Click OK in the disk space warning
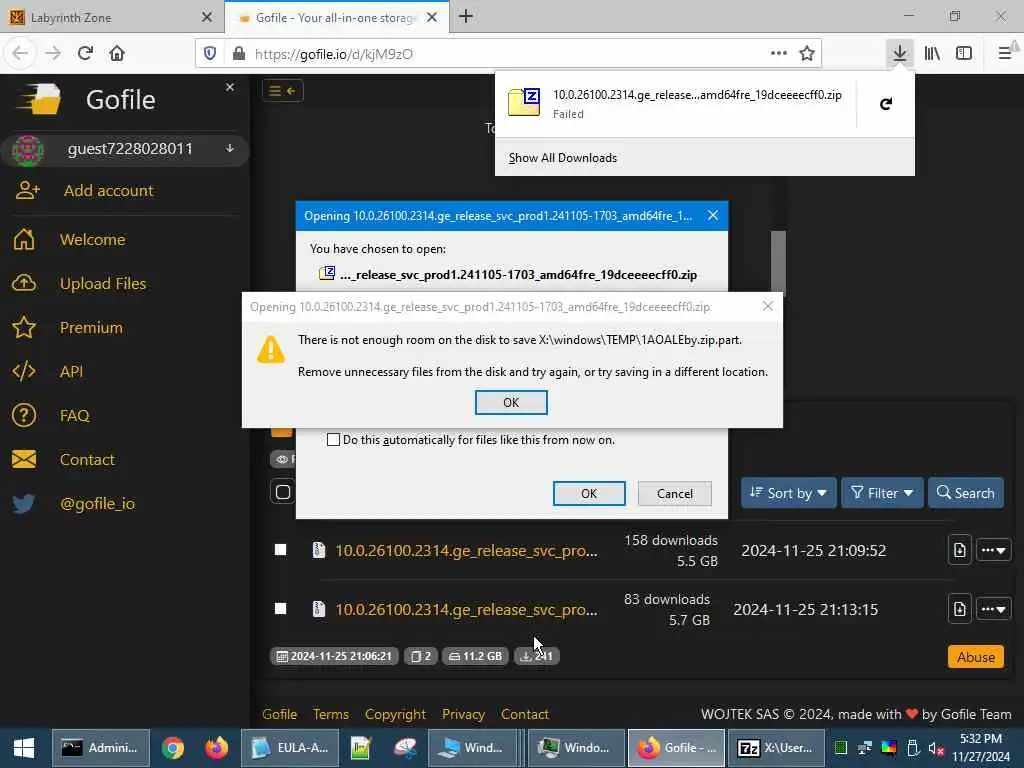 pos(511,402)
